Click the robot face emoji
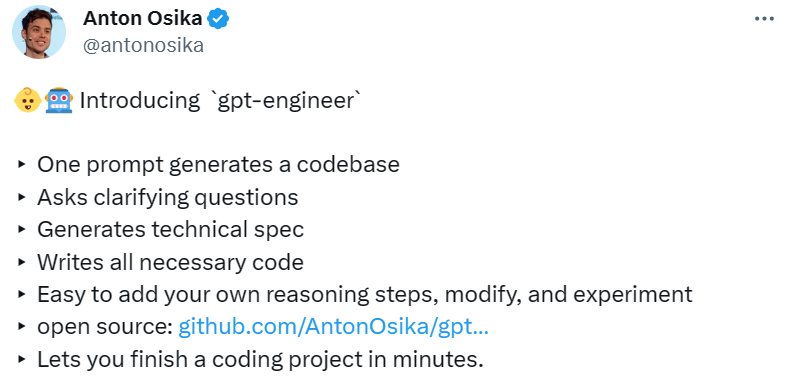 tap(59, 100)
